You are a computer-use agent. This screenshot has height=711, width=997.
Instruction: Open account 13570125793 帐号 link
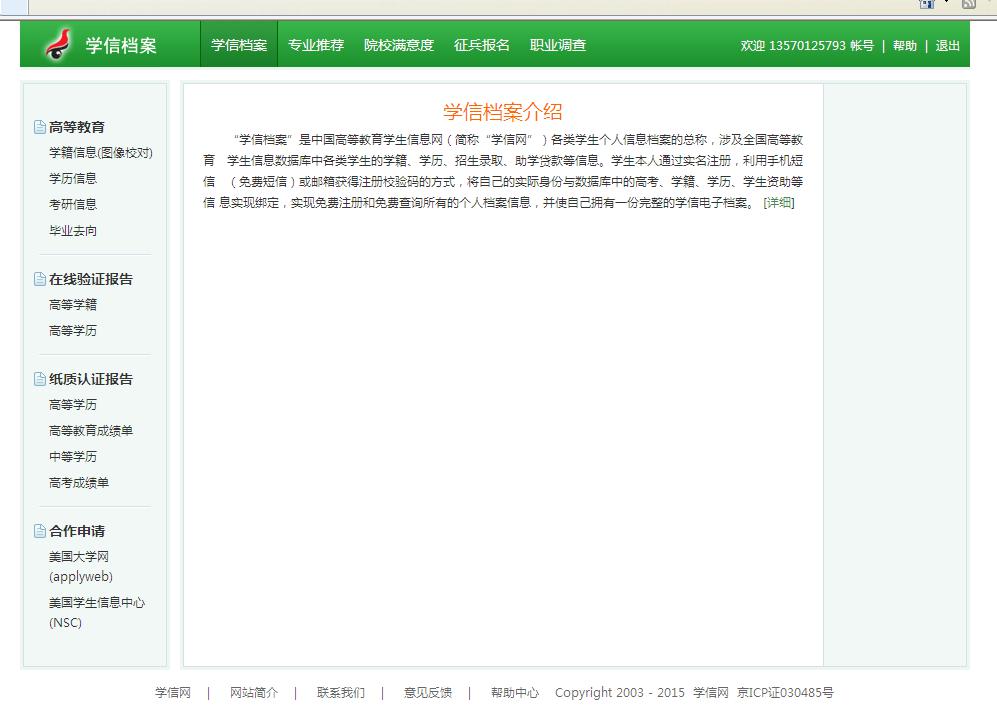[822, 46]
